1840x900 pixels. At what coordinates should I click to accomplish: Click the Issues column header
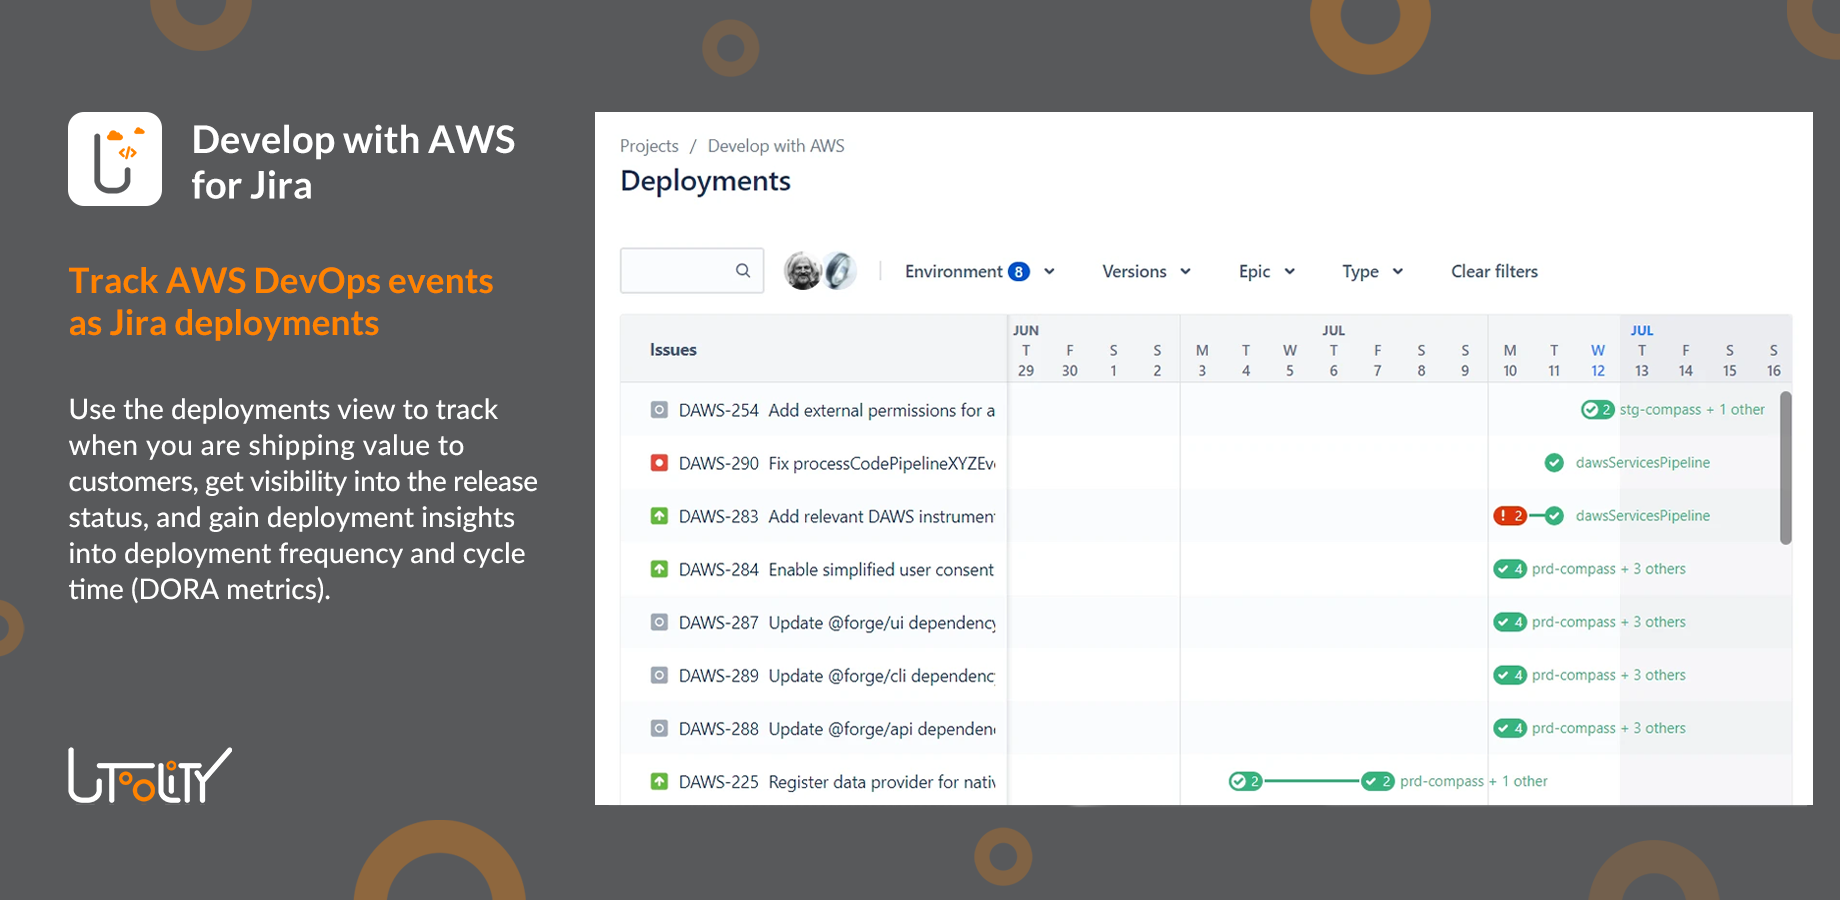(673, 350)
